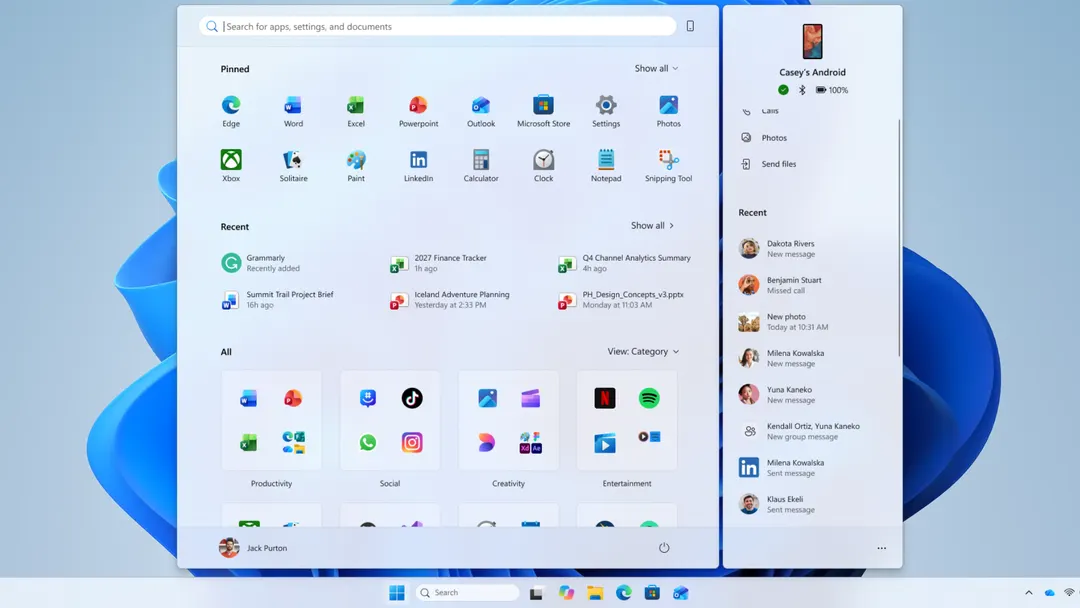This screenshot has height=608, width=1080.
Task: Launch Spotify in Entertainment folder
Action: pos(649,398)
